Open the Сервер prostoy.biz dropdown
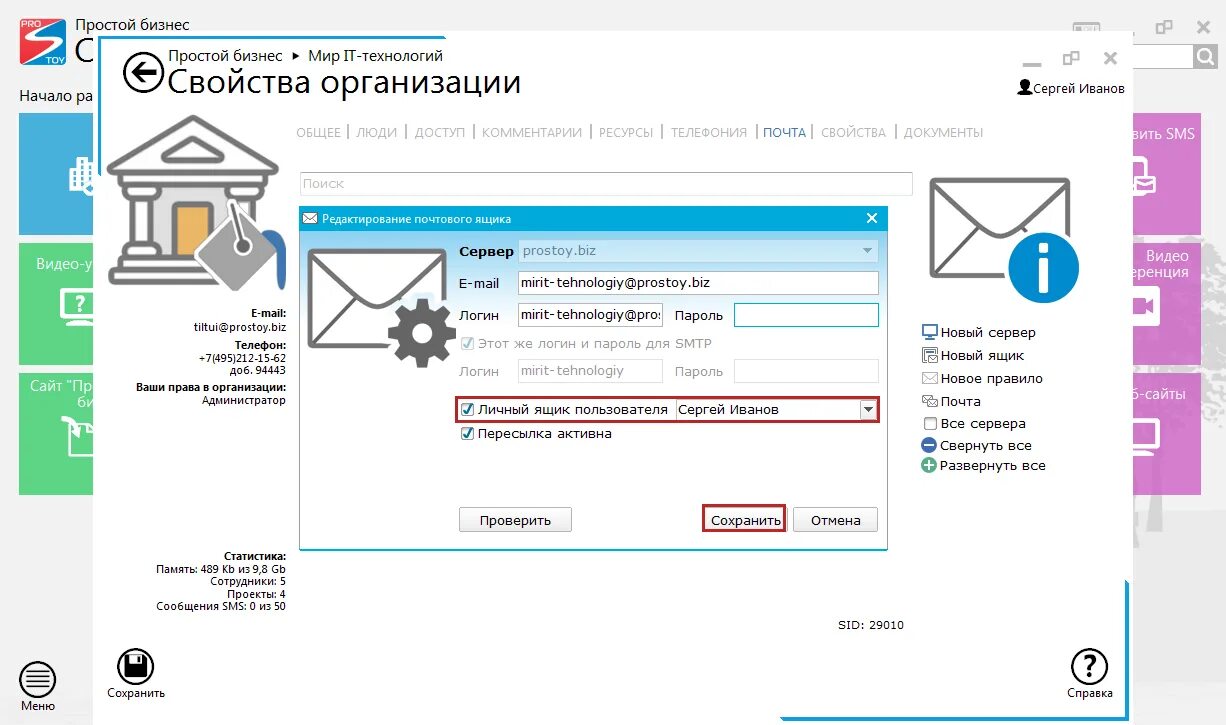The height and width of the screenshot is (725, 1226). point(698,252)
